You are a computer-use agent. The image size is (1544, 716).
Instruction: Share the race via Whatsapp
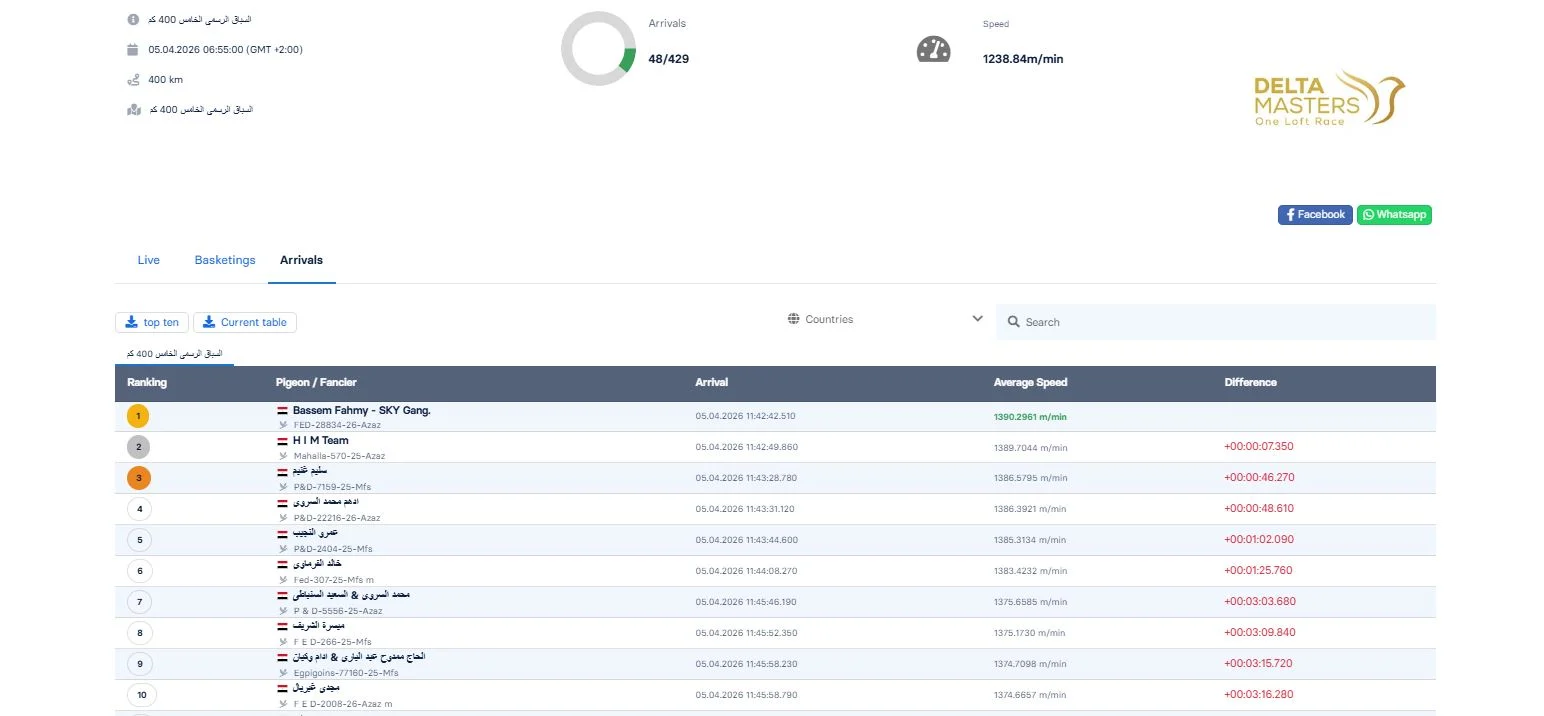point(1394,215)
